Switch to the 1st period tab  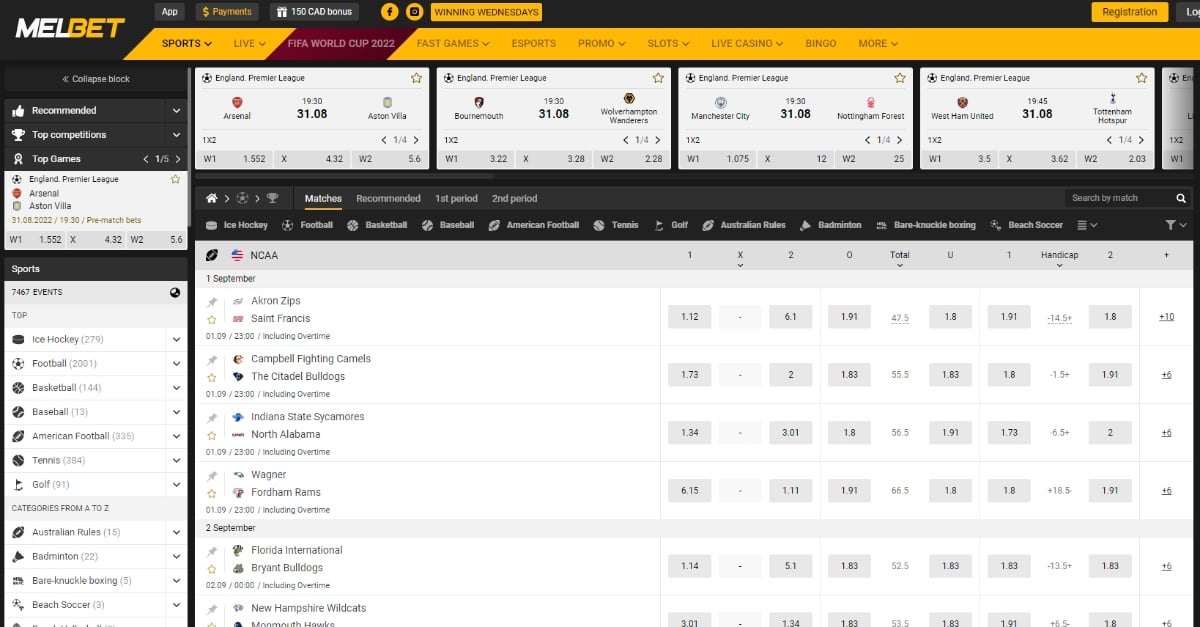[x=457, y=198]
